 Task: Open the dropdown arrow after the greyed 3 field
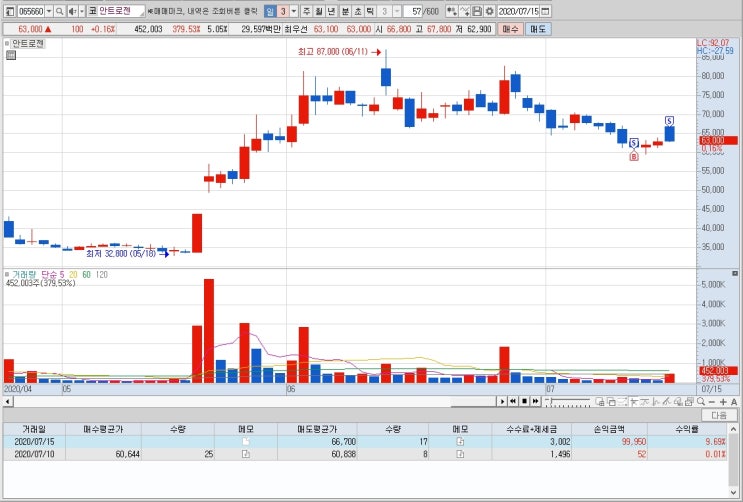397,11
